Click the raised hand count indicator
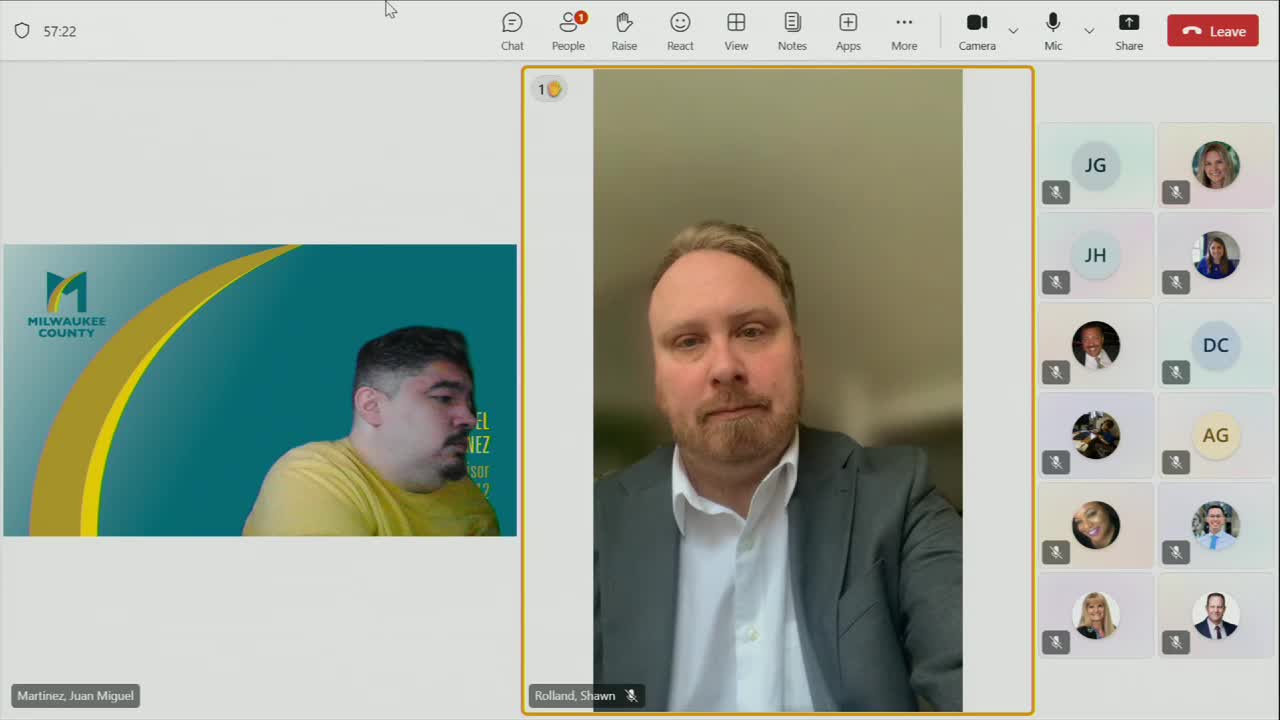This screenshot has height=720, width=1280. tap(549, 89)
